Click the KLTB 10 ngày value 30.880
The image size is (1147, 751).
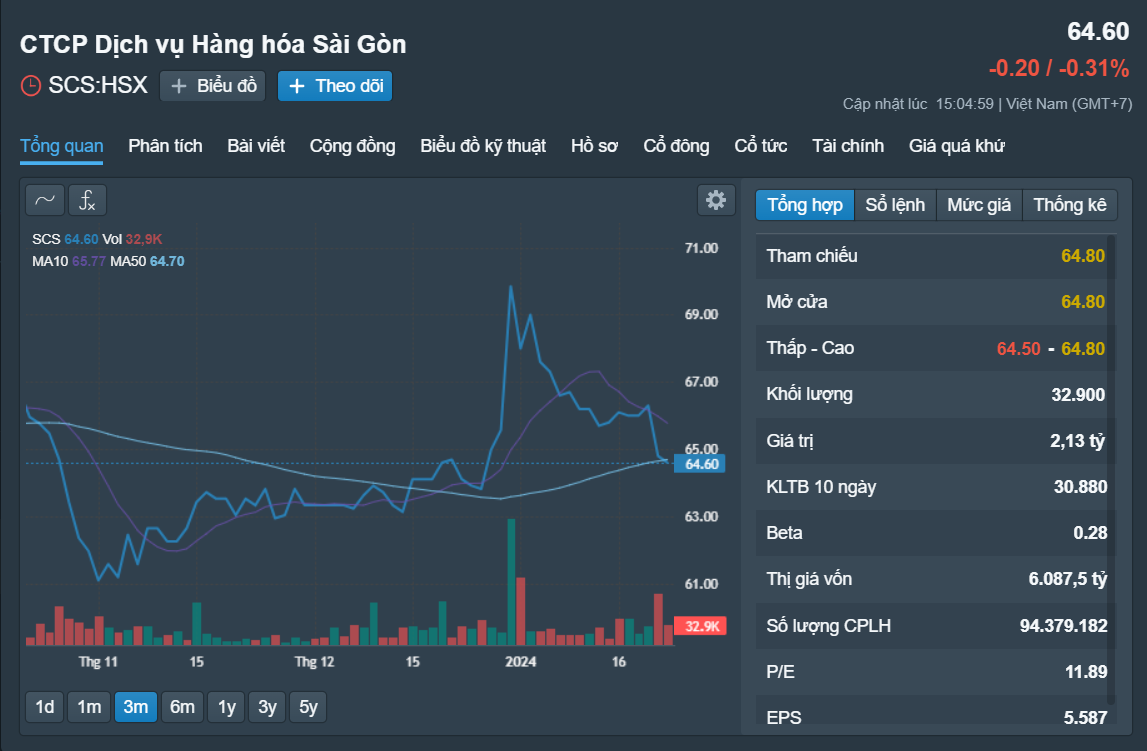point(1080,487)
